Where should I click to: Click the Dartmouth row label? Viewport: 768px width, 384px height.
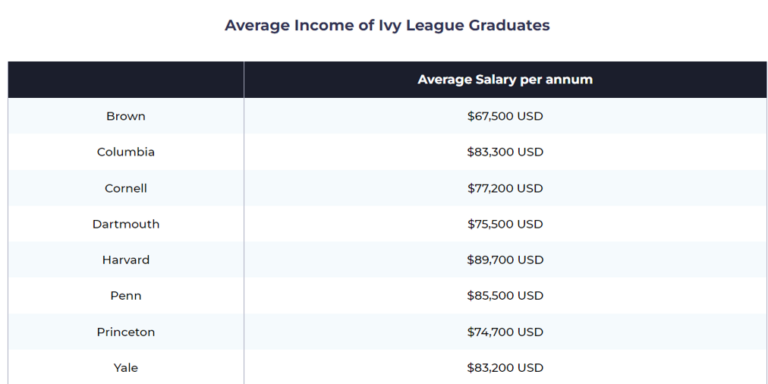pyautogui.click(x=126, y=224)
